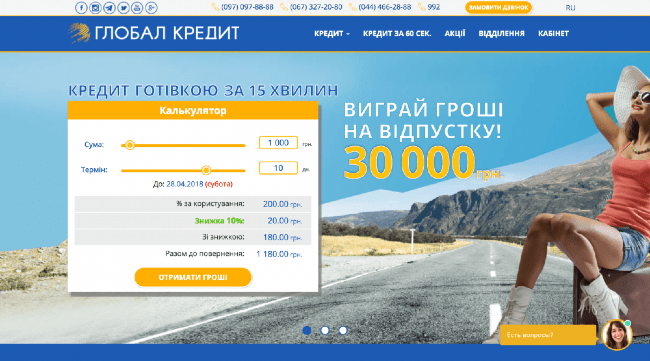Screen dimensions: 650x361
Task: Select the first carousel slide dot
Action: pos(307,330)
